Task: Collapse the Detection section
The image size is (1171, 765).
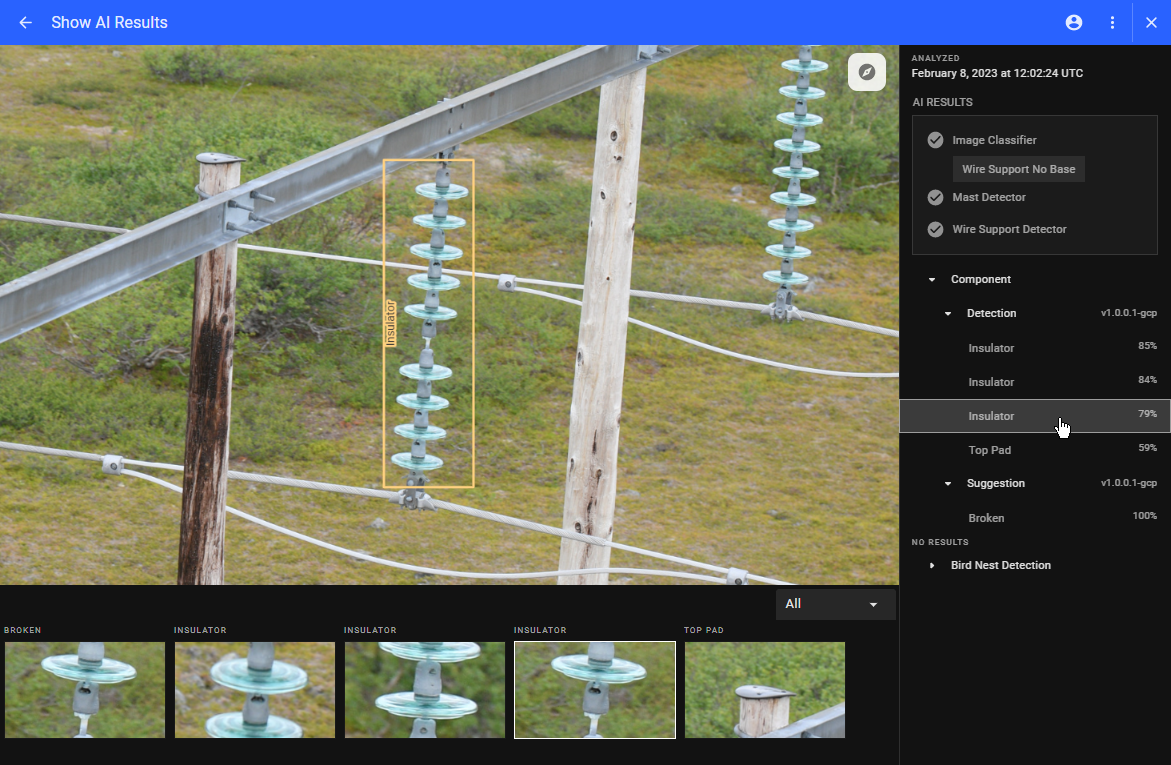Action: (948, 314)
